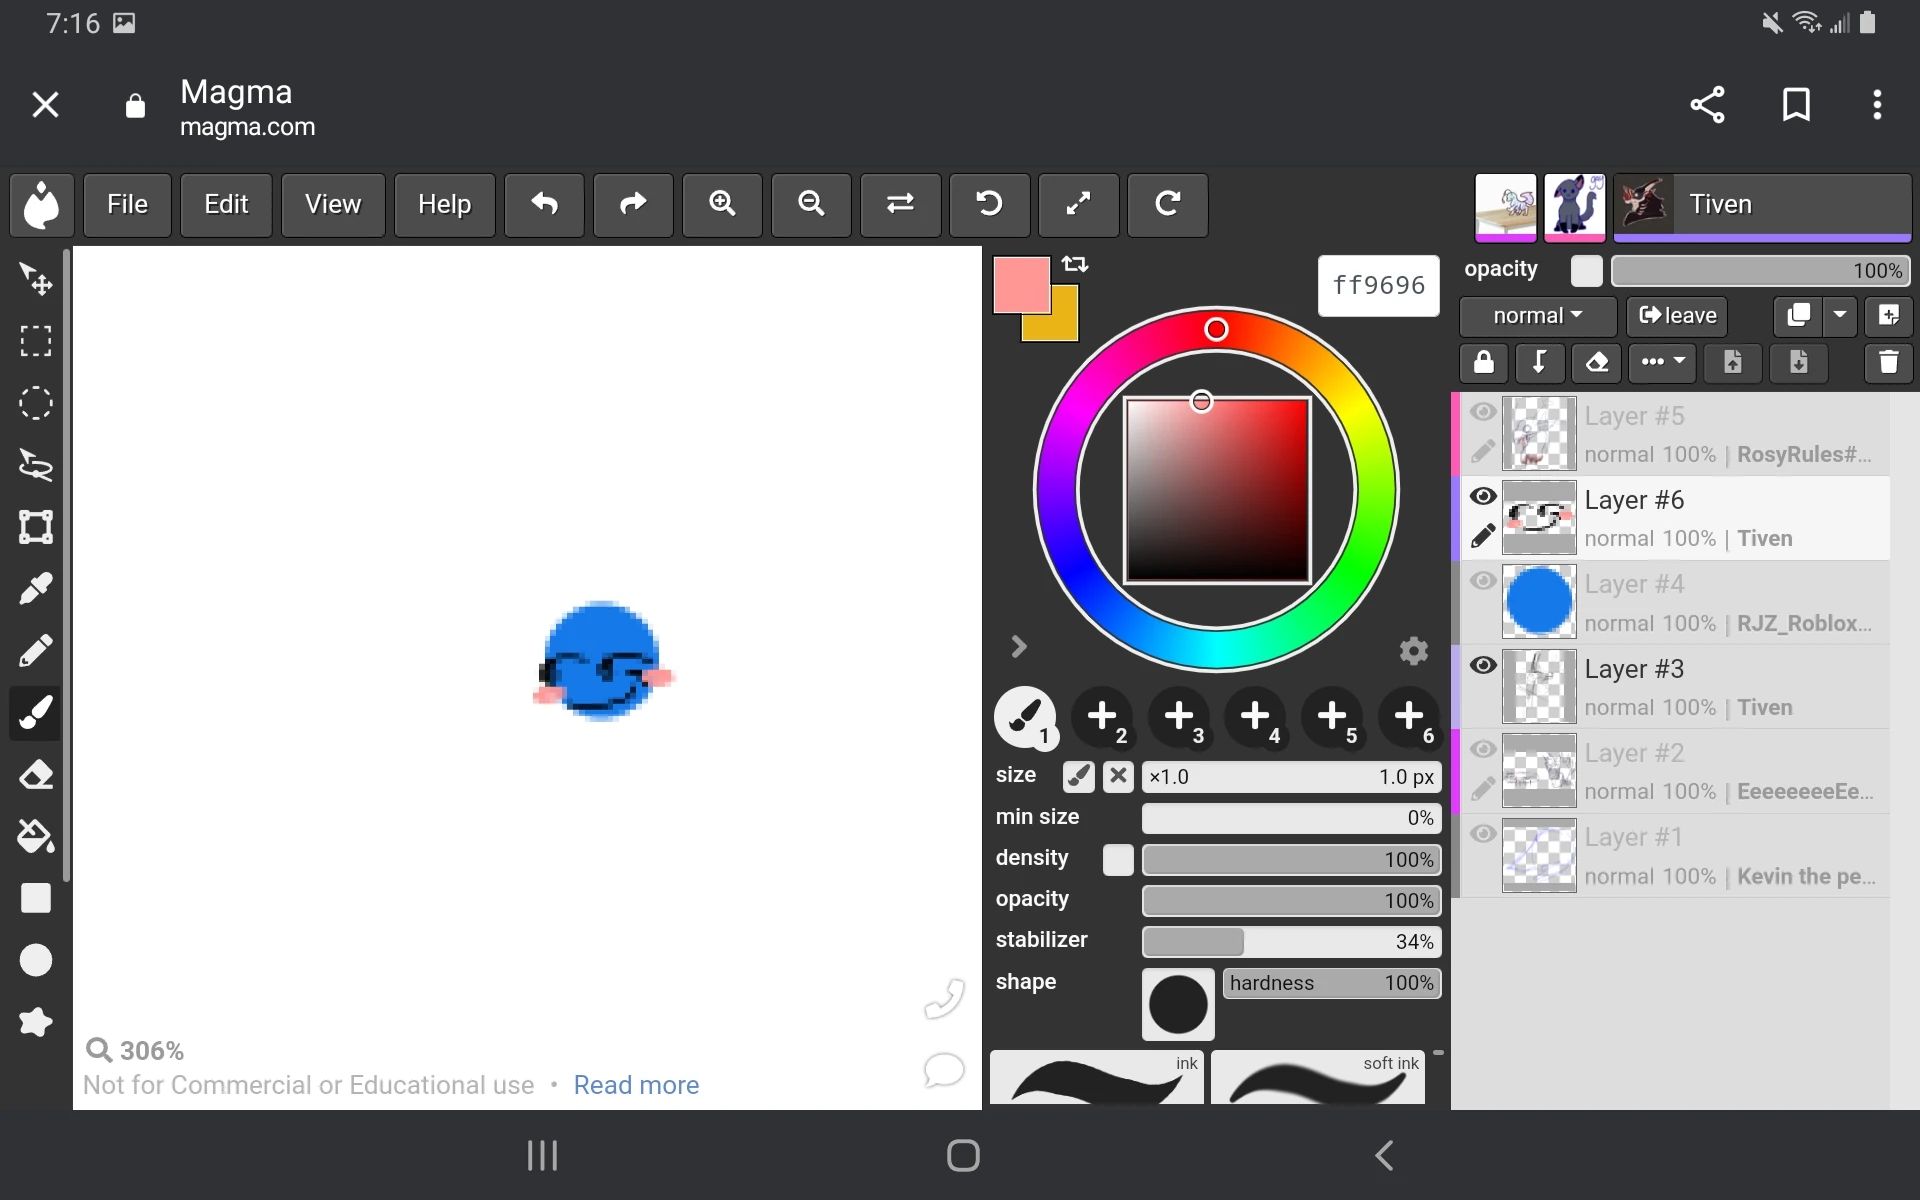The width and height of the screenshot is (1920, 1200).
Task: Select the Lasso selection tool
Action: pos(36,465)
